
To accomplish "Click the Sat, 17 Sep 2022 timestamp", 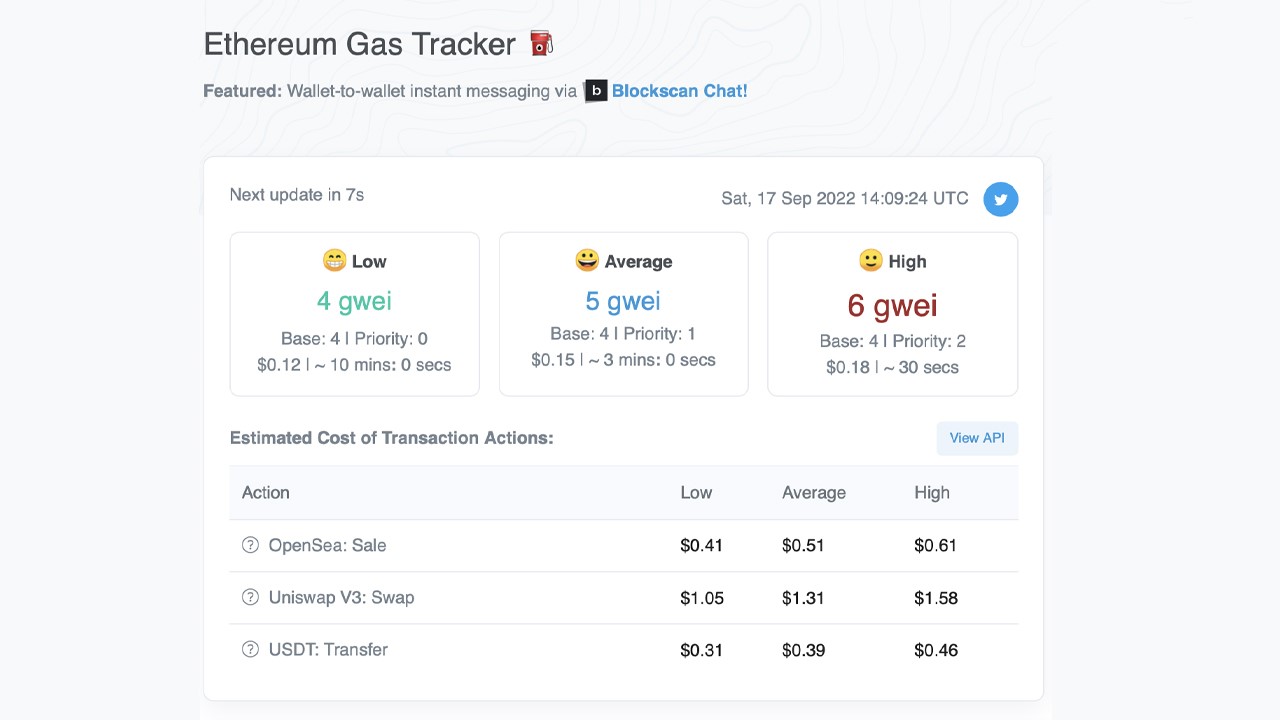I will (845, 198).
